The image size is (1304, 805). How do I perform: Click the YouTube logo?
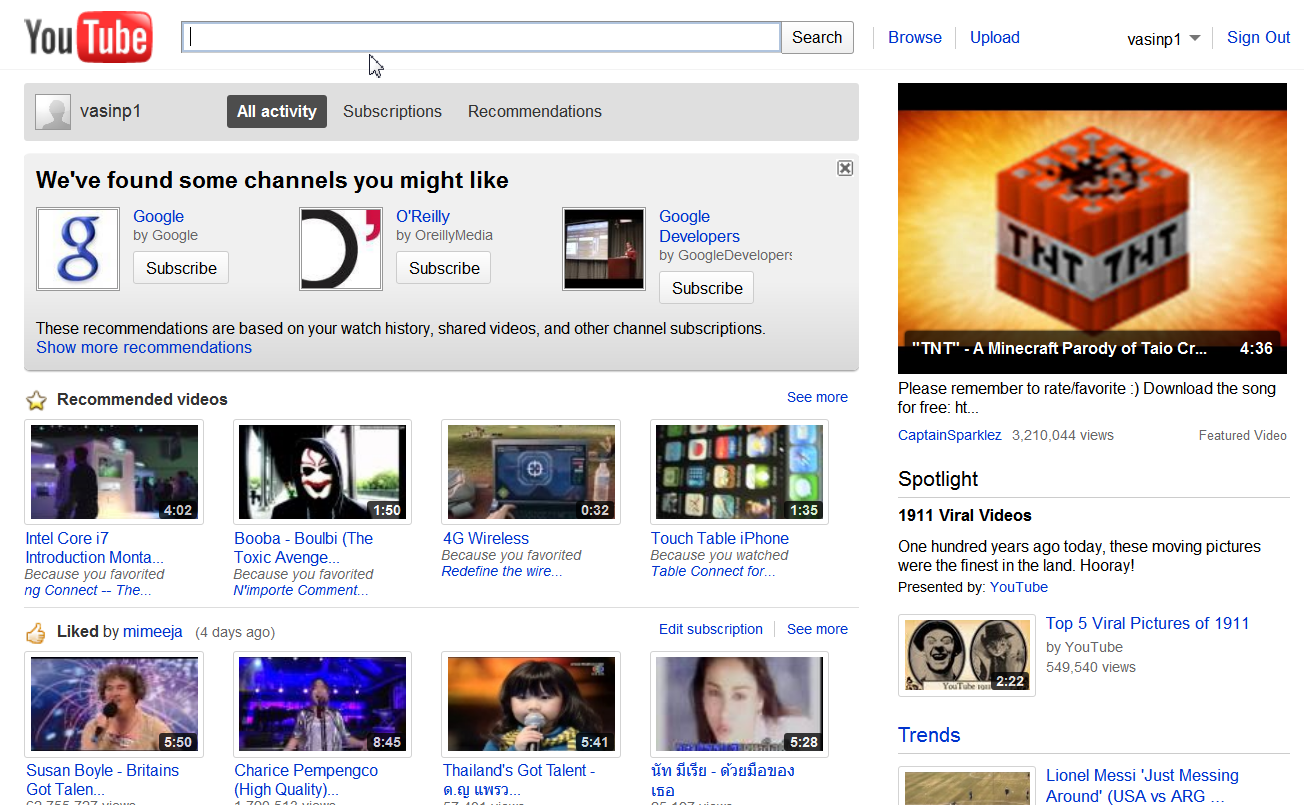pyautogui.click(x=88, y=37)
